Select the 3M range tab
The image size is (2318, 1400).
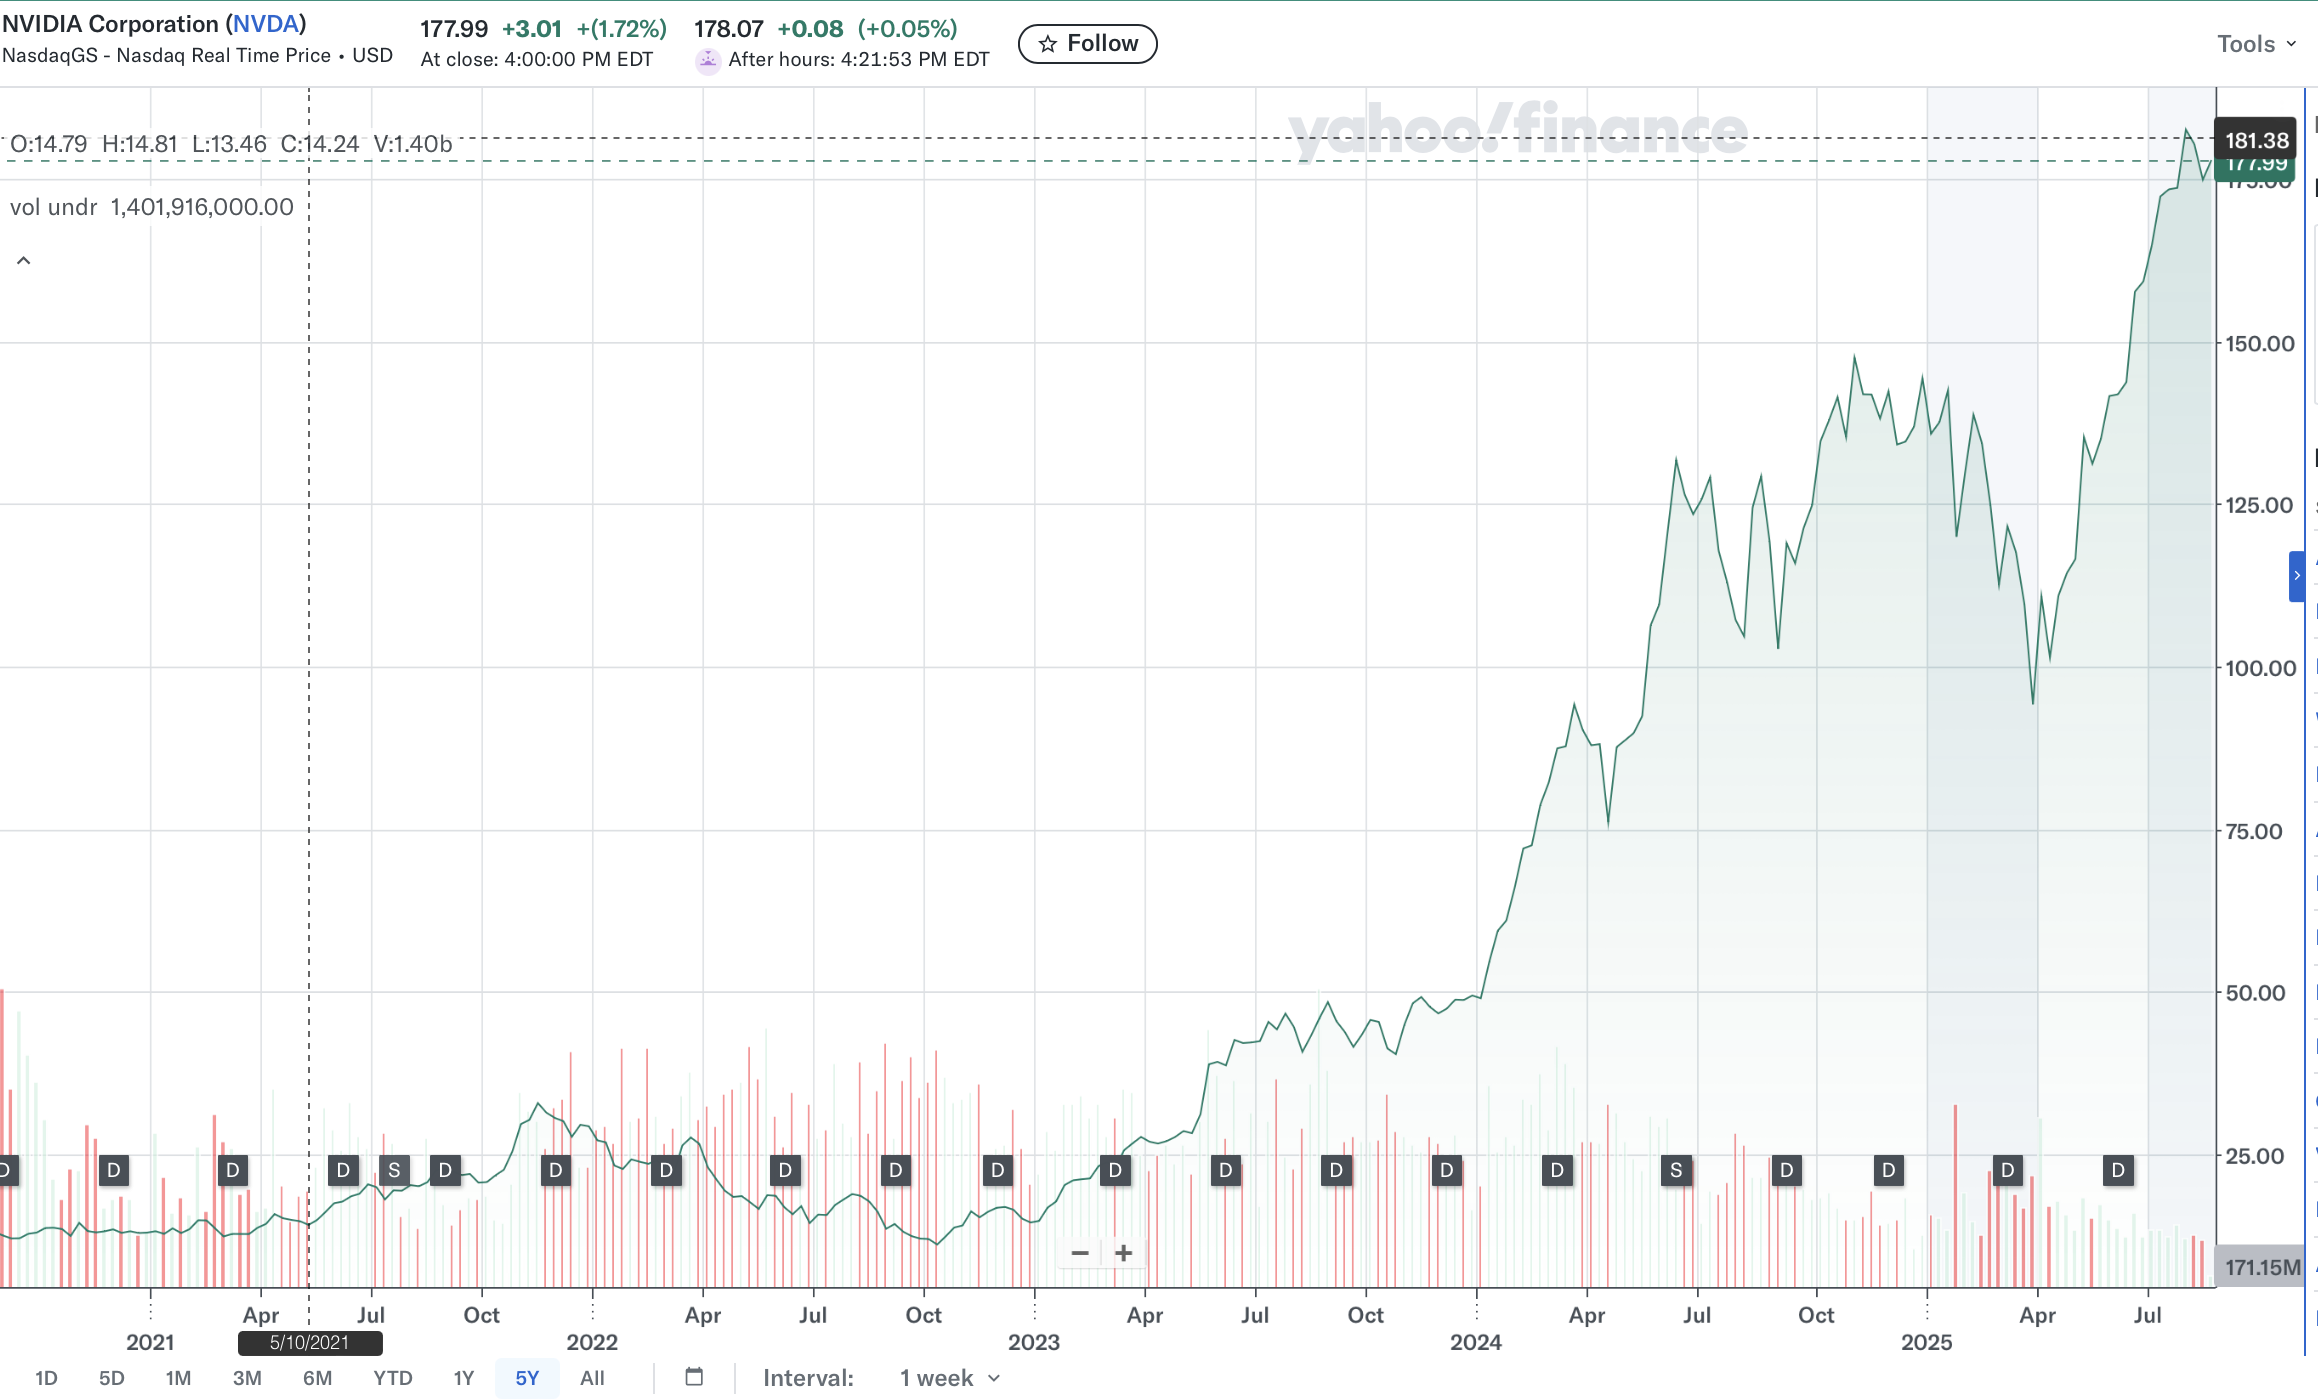click(247, 1378)
